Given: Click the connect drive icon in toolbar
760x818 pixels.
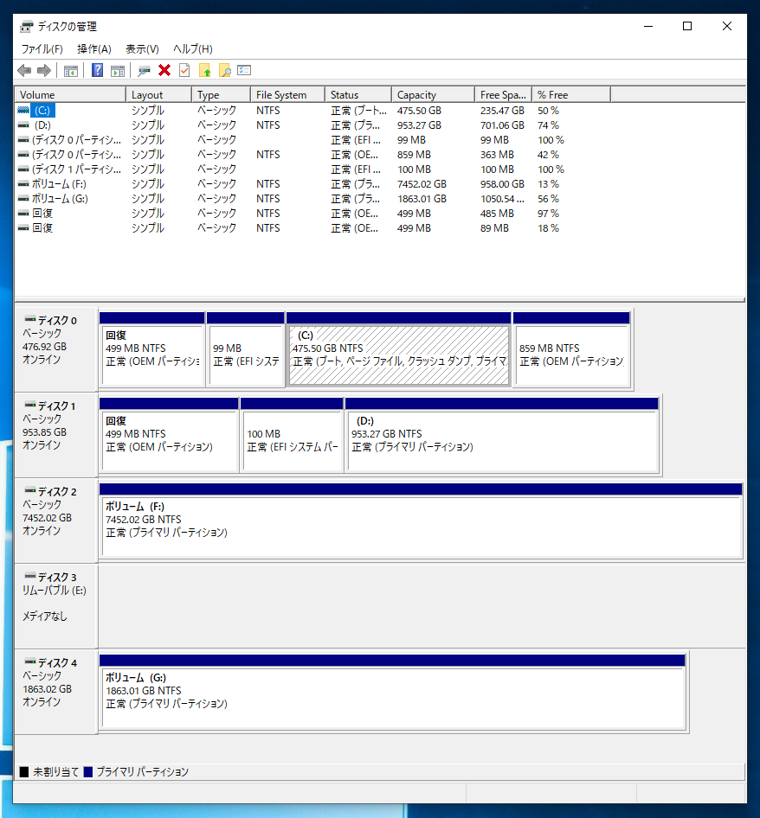Looking at the screenshot, I should tap(144, 71).
